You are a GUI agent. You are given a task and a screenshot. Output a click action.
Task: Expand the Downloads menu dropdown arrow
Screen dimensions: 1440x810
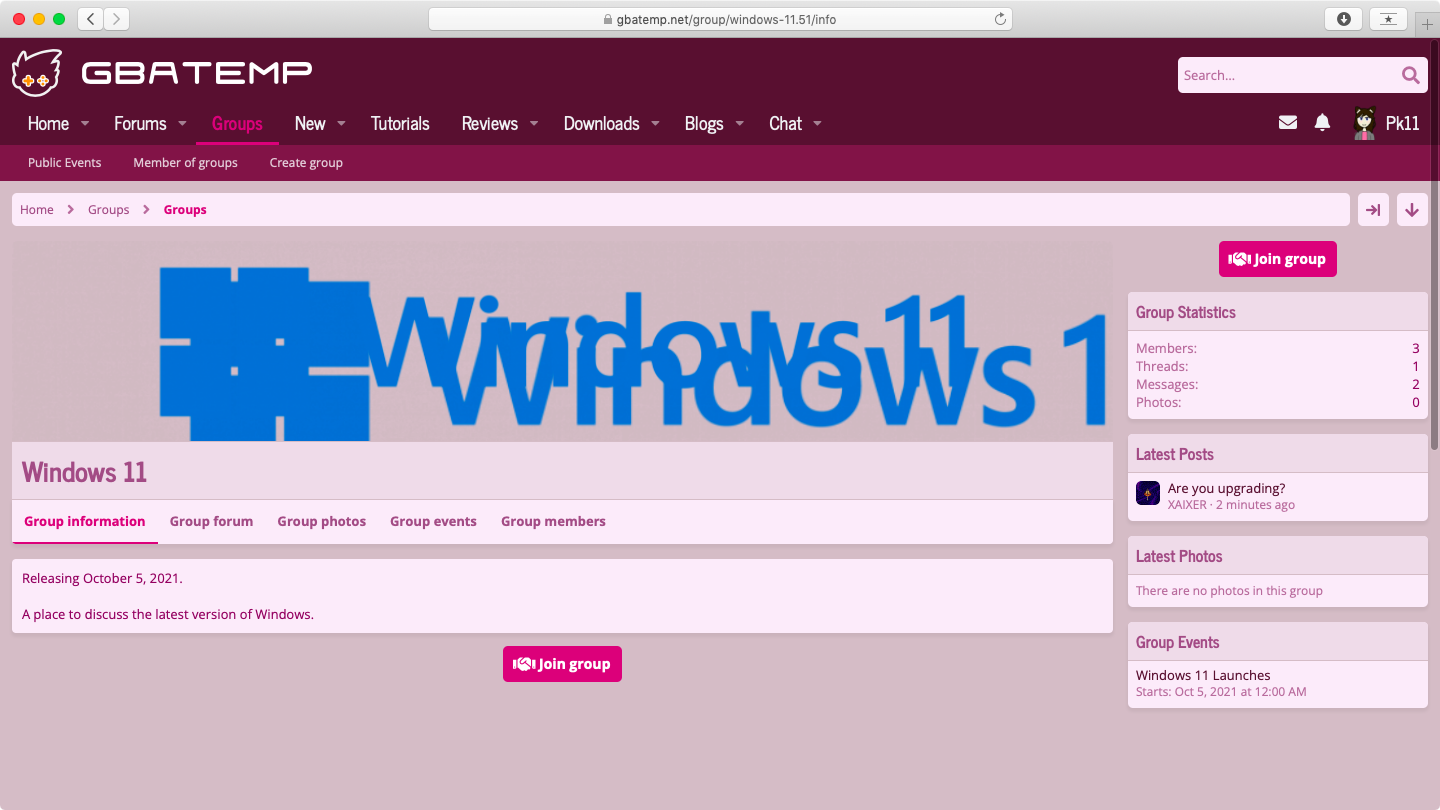(x=655, y=124)
